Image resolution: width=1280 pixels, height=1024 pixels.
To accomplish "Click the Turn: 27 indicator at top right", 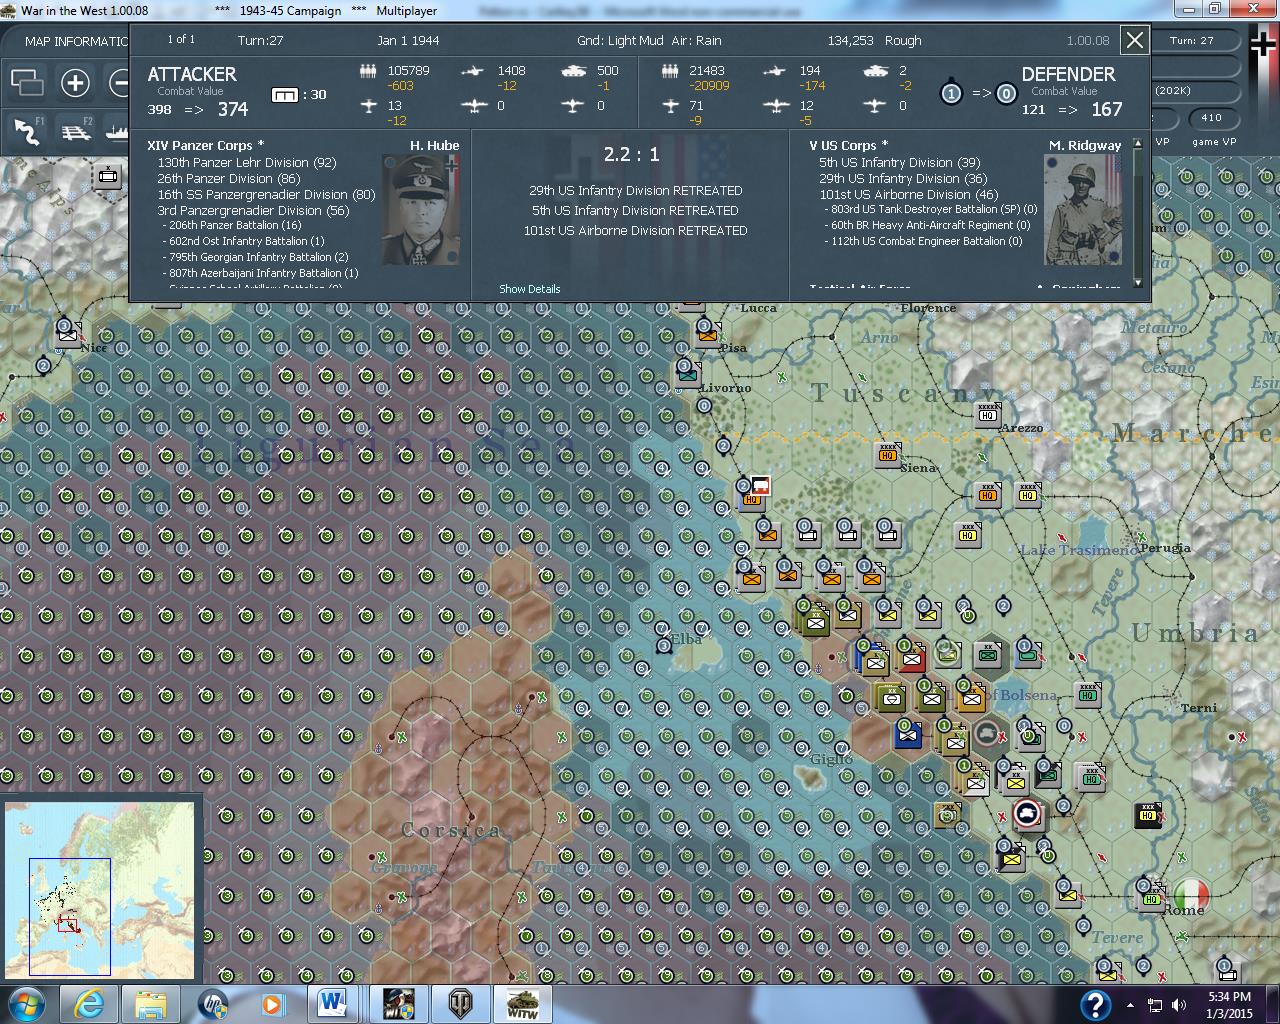I will click(1192, 41).
